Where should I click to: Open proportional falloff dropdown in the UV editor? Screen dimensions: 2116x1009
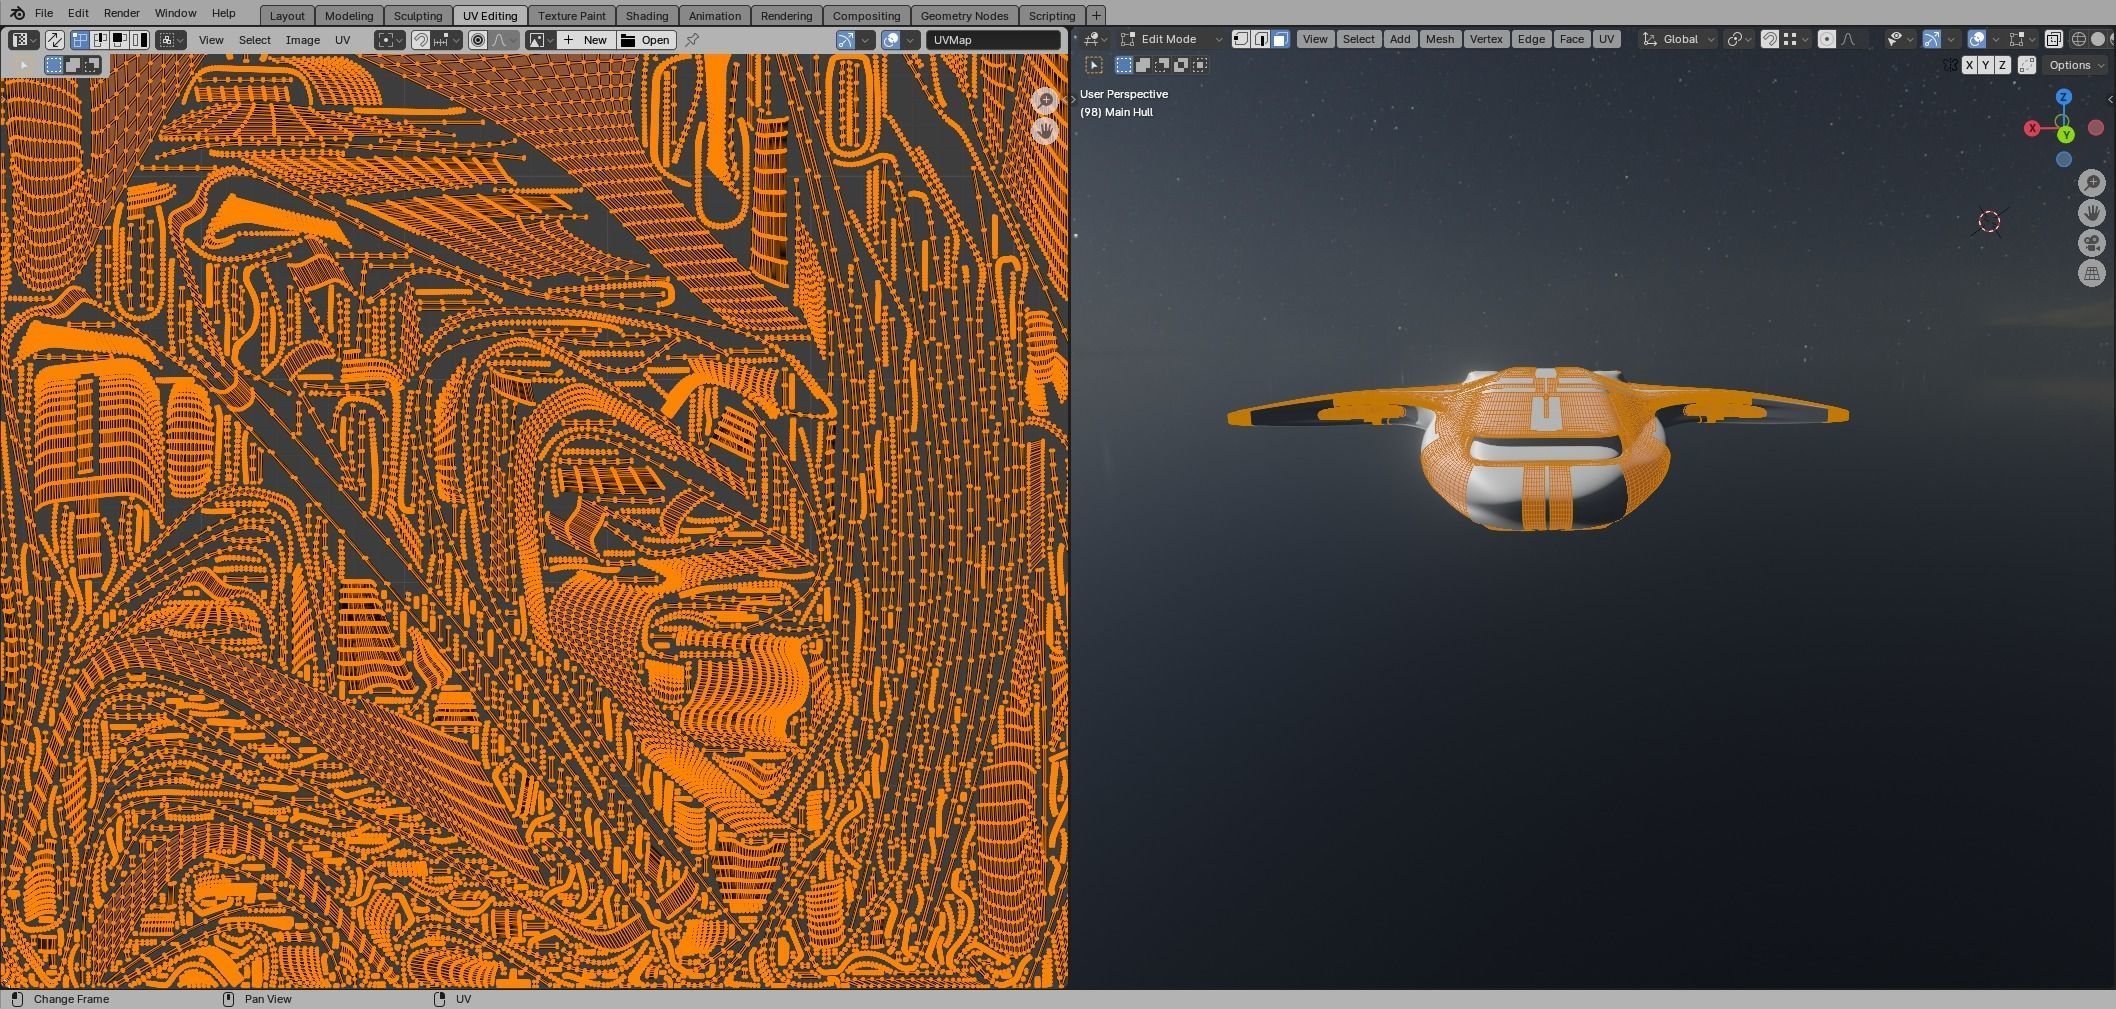504,40
